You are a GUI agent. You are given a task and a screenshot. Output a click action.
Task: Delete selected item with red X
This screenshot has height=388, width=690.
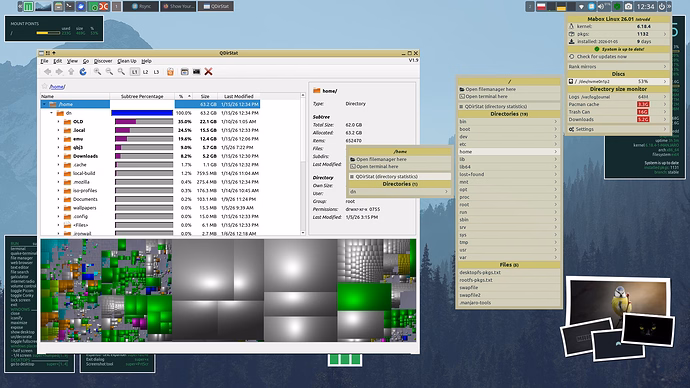pyautogui.click(x=209, y=72)
